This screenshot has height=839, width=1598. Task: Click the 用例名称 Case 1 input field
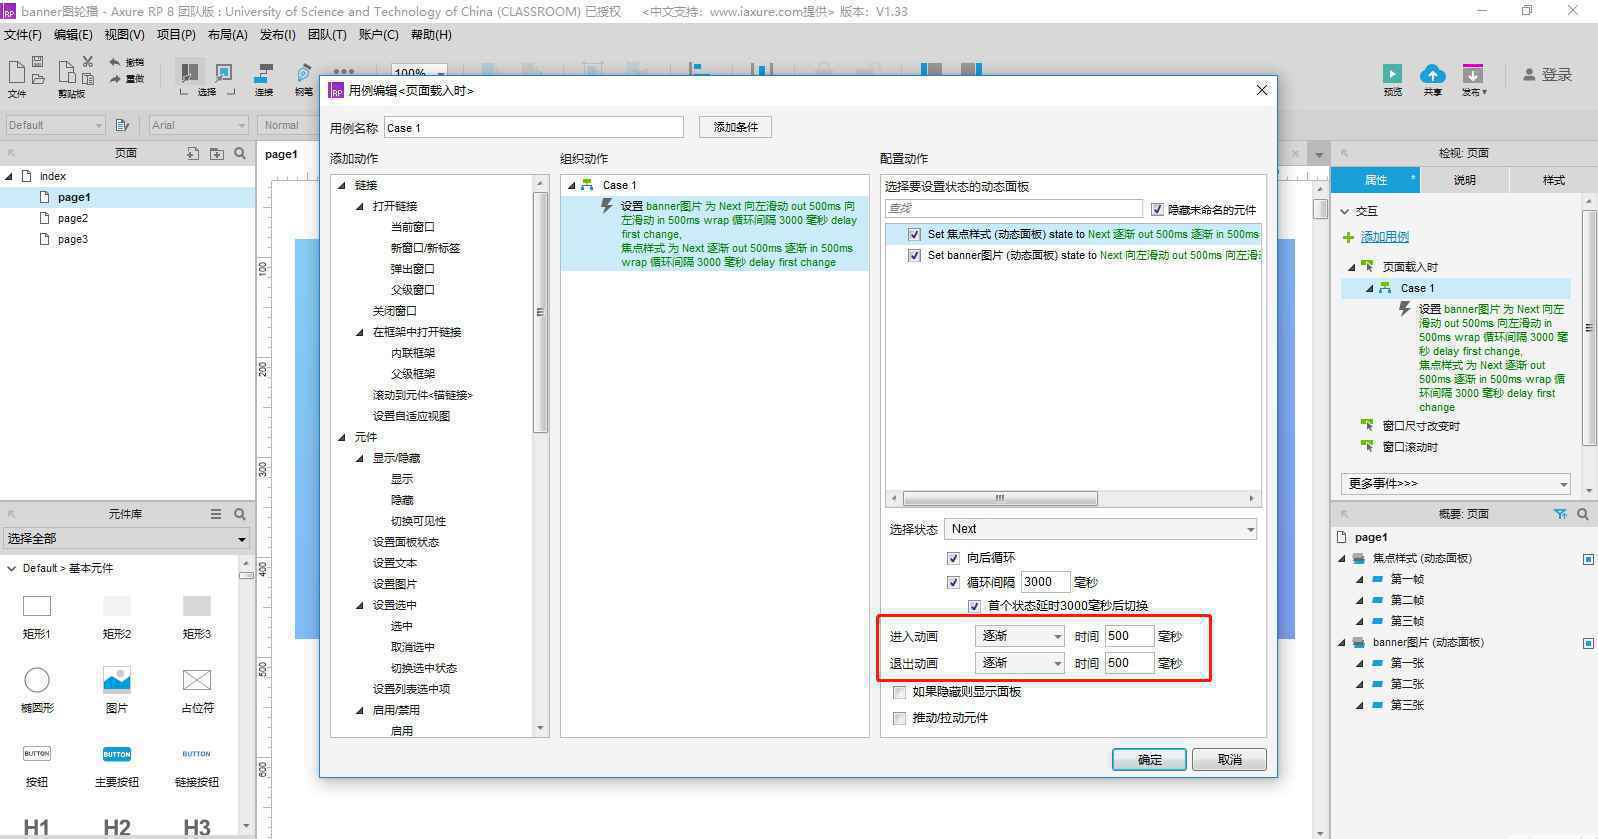click(x=534, y=127)
